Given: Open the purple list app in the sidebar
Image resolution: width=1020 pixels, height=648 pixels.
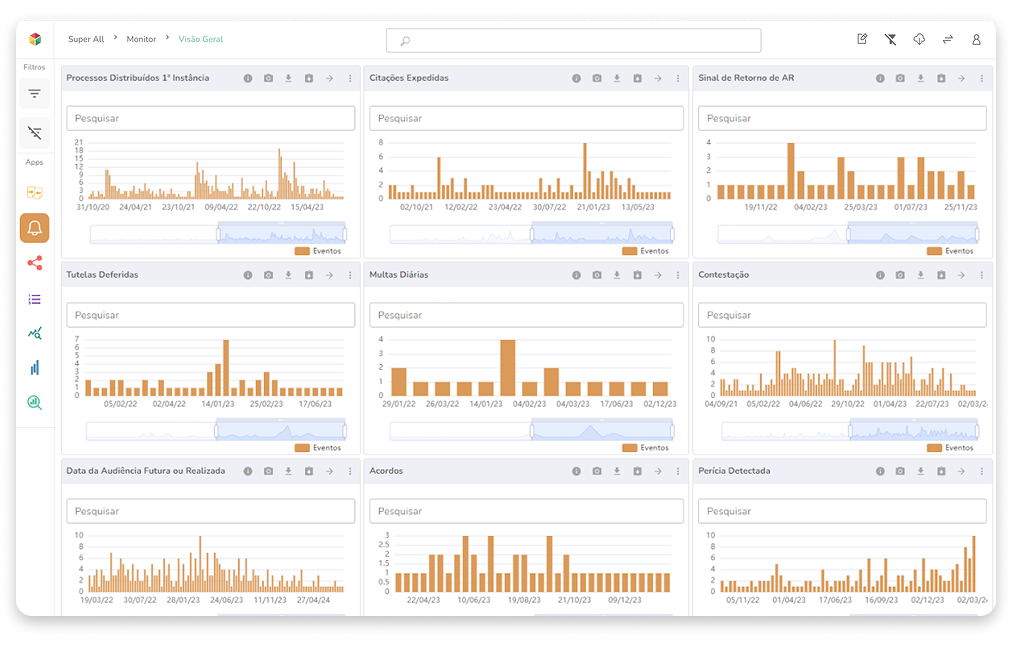Looking at the screenshot, I should click(x=34, y=299).
